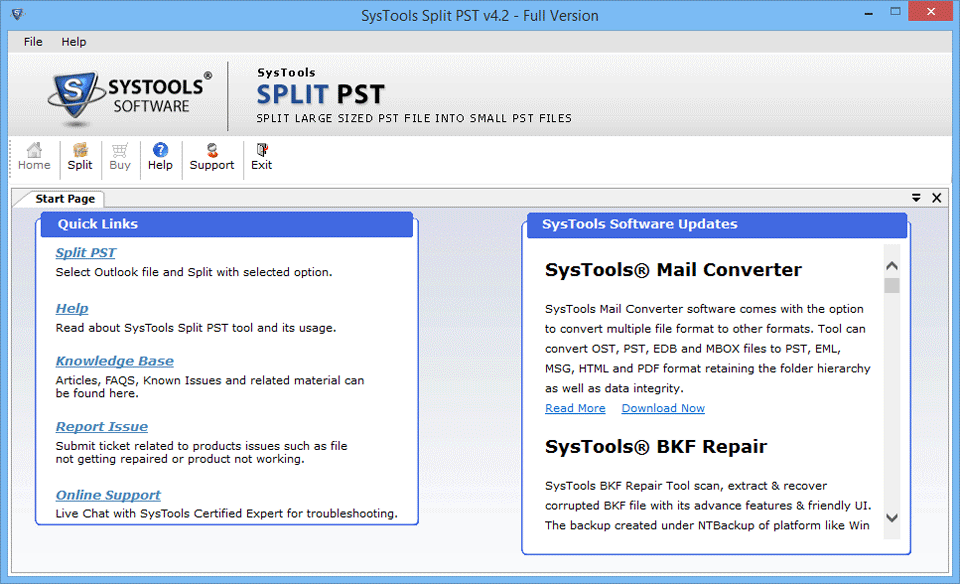Image resolution: width=960 pixels, height=584 pixels.
Task: Click the SysTools Mail Converter heading
Action: tap(673, 270)
